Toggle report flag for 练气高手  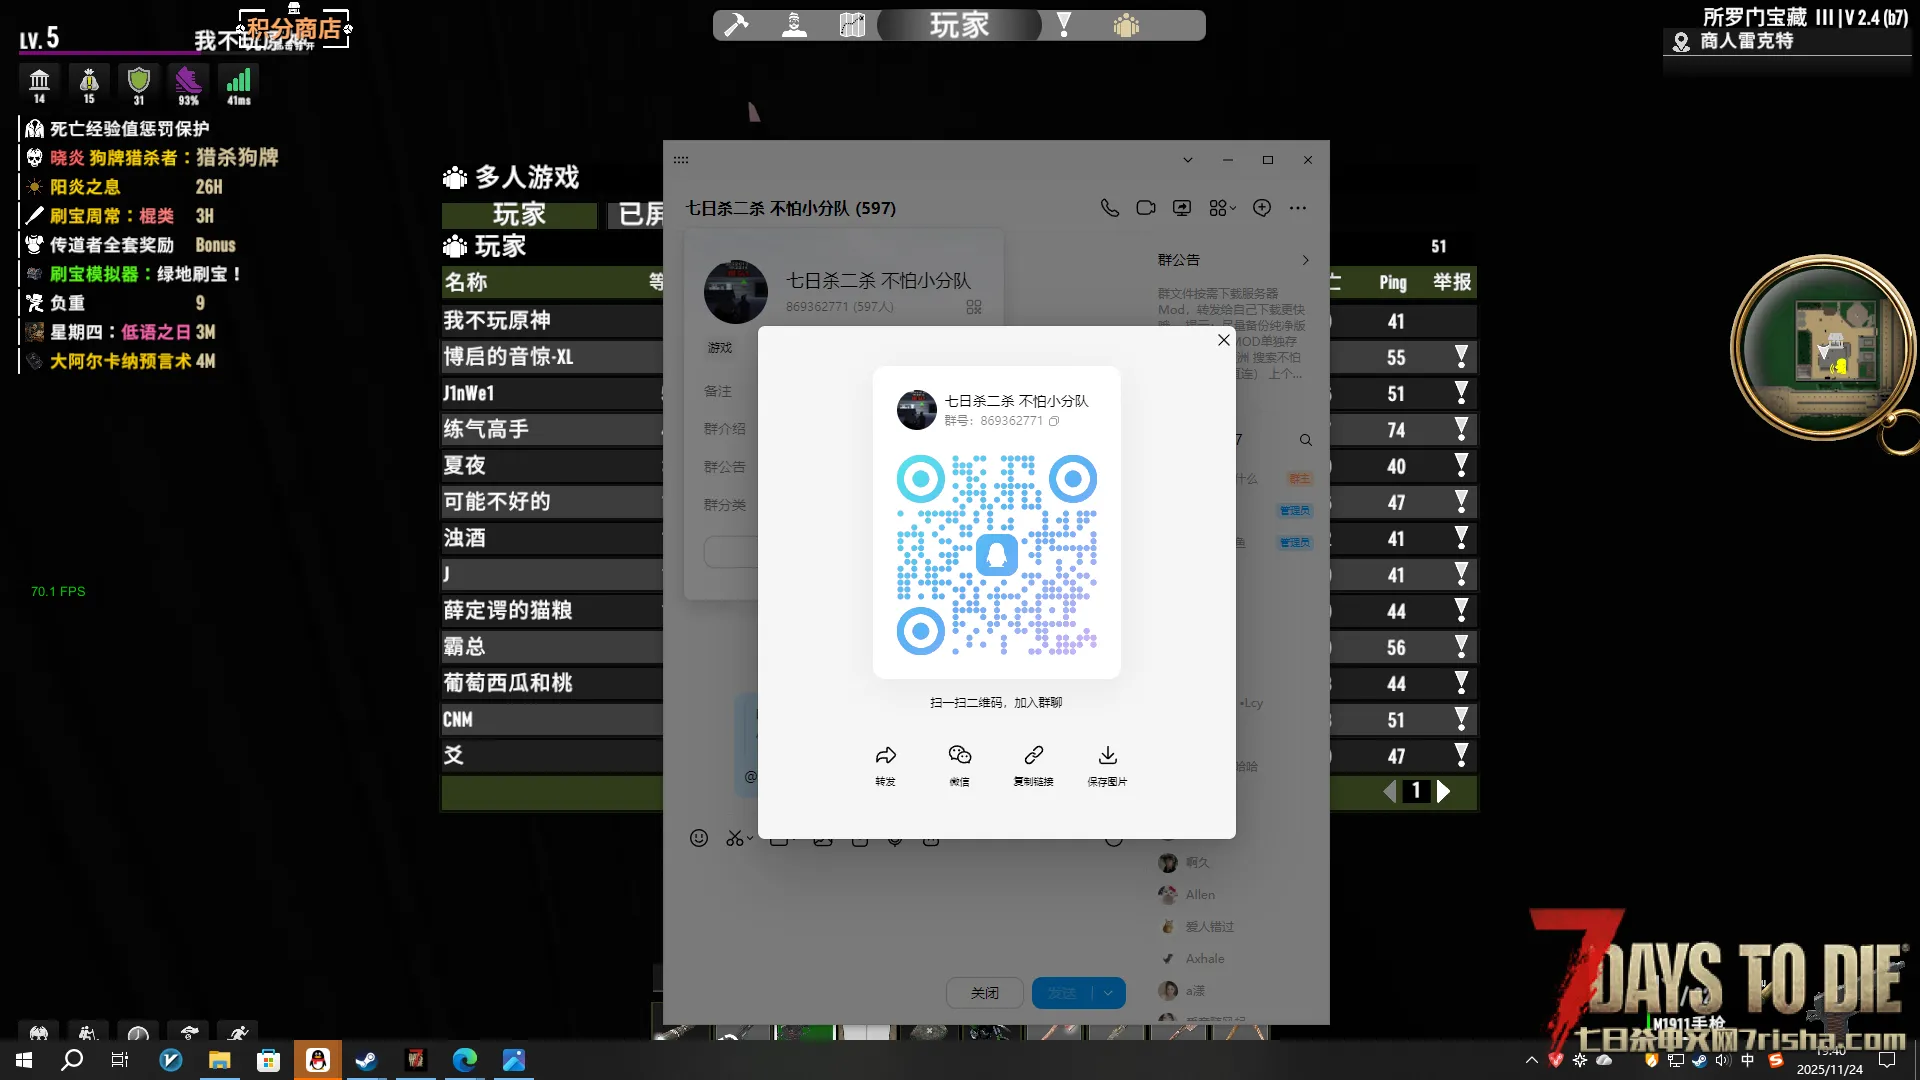pyautogui.click(x=1461, y=430)
